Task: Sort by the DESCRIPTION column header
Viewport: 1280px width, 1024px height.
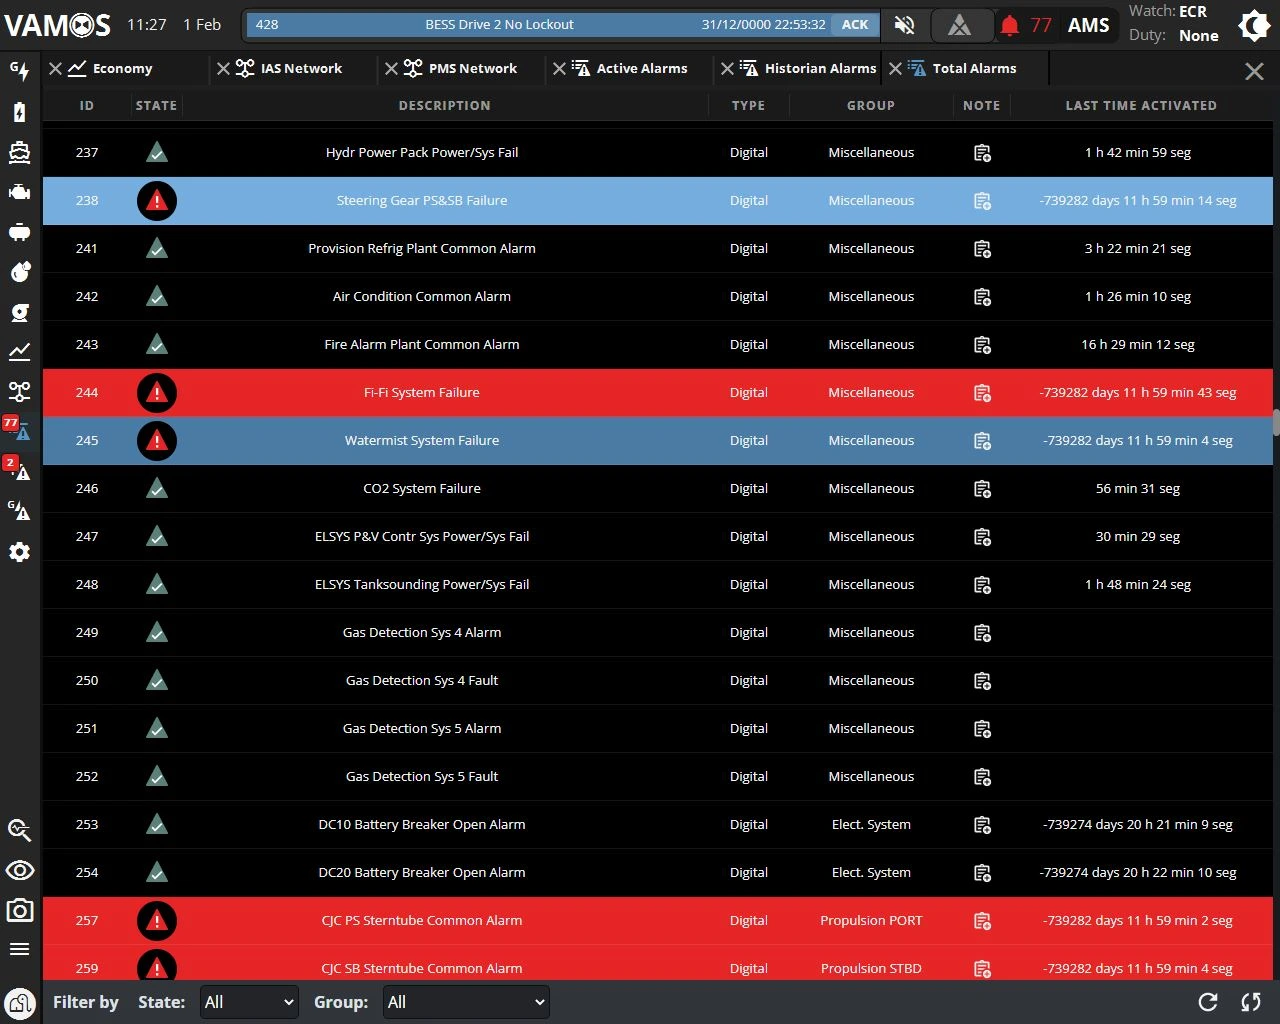Action: click(445, 105)
